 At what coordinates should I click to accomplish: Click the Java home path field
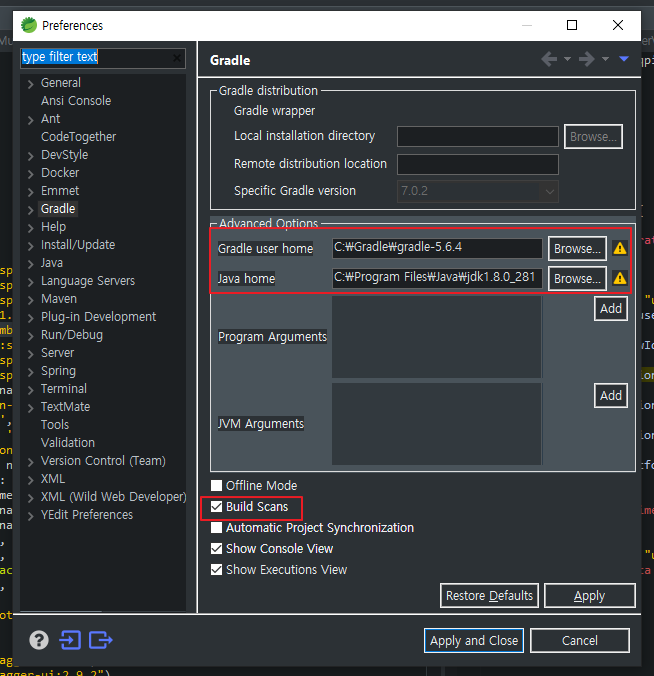437,278
